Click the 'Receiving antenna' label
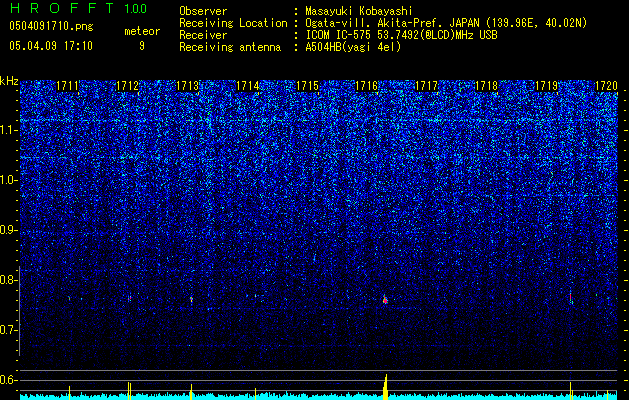Image resolution: width=629 pixels, height=400 pixels. point(230,48)
